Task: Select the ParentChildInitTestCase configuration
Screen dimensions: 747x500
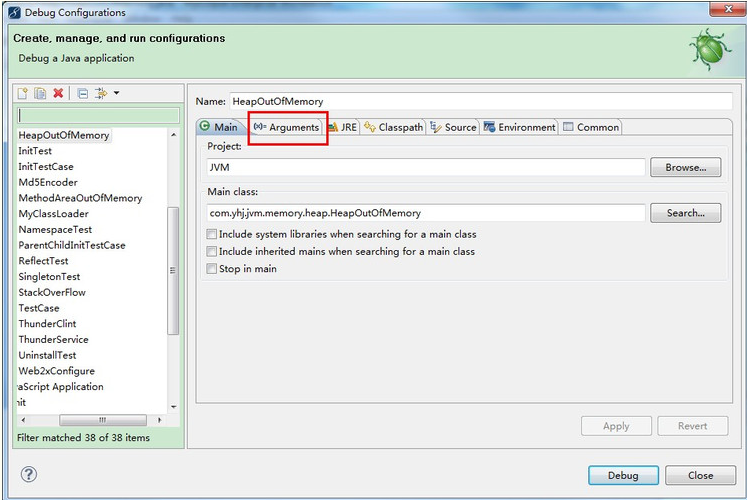Action: coord(72,245)
